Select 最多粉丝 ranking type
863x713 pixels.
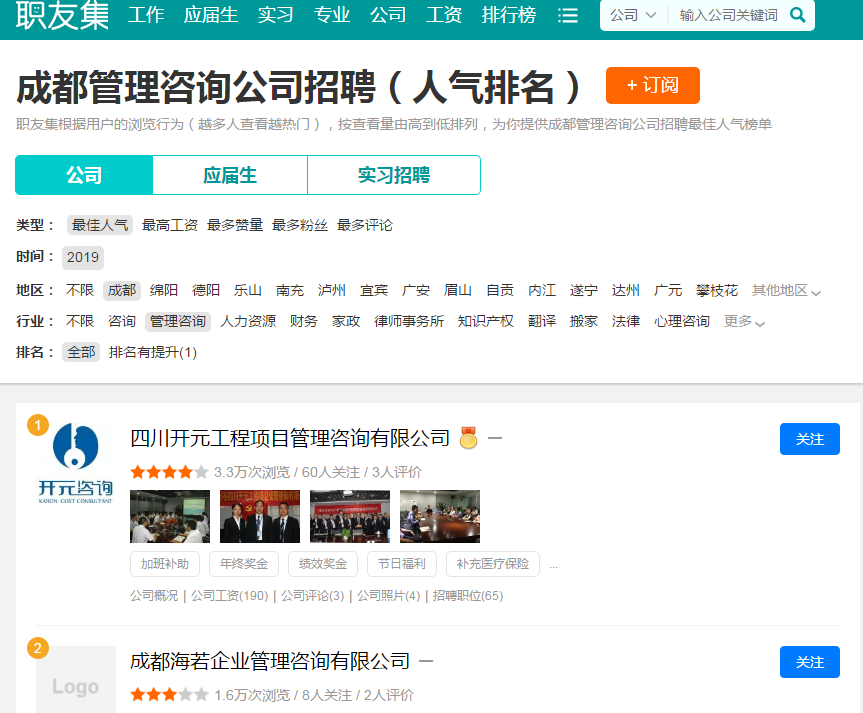coord(300,225)
